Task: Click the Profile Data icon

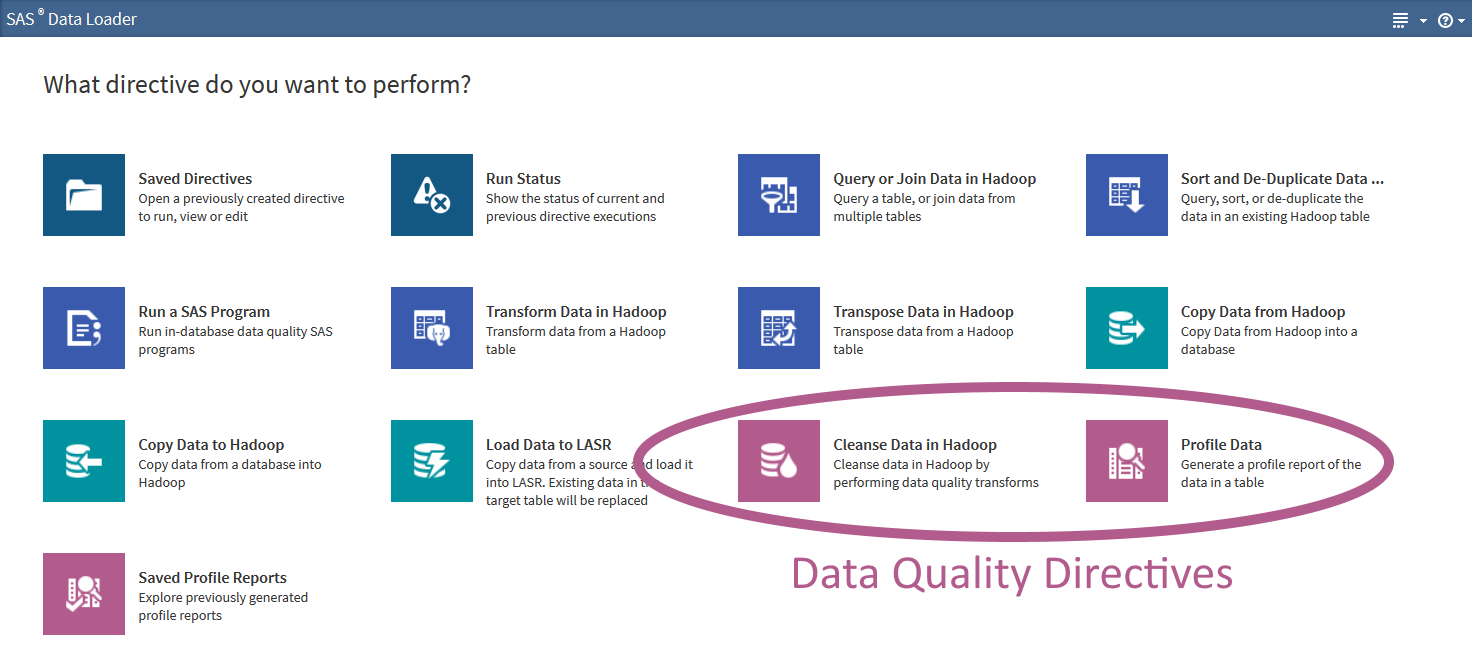Action: pyautogui.click(x=1126, y=461)
